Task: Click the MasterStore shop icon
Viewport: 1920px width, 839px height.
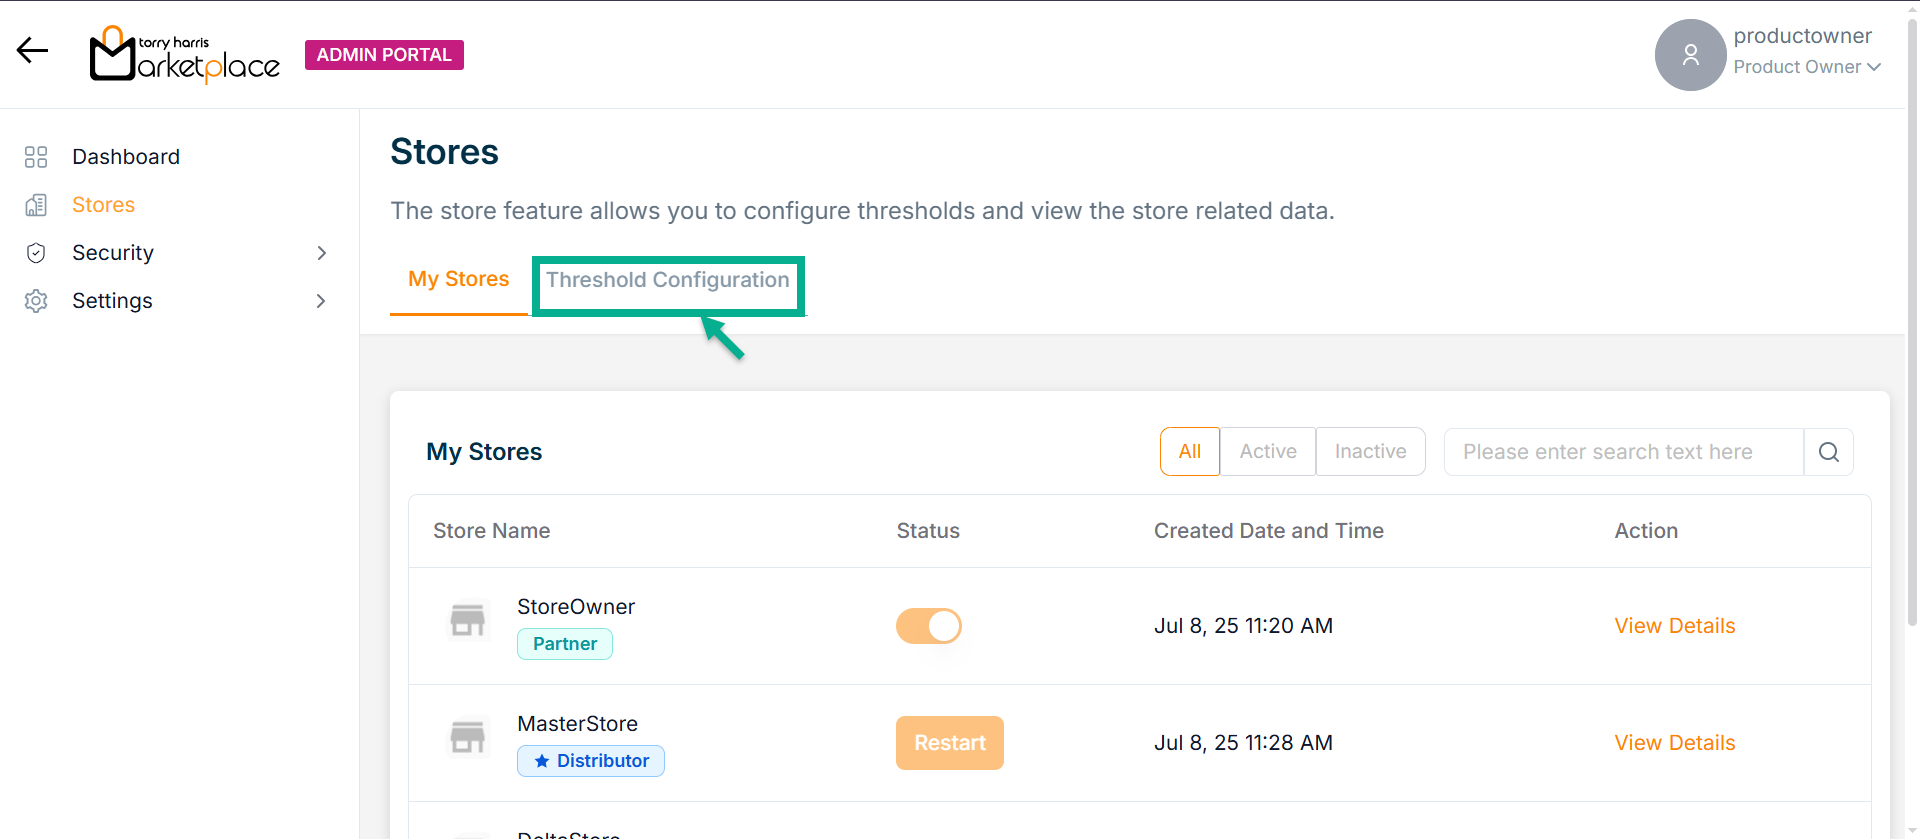Action: click(467, 738)
